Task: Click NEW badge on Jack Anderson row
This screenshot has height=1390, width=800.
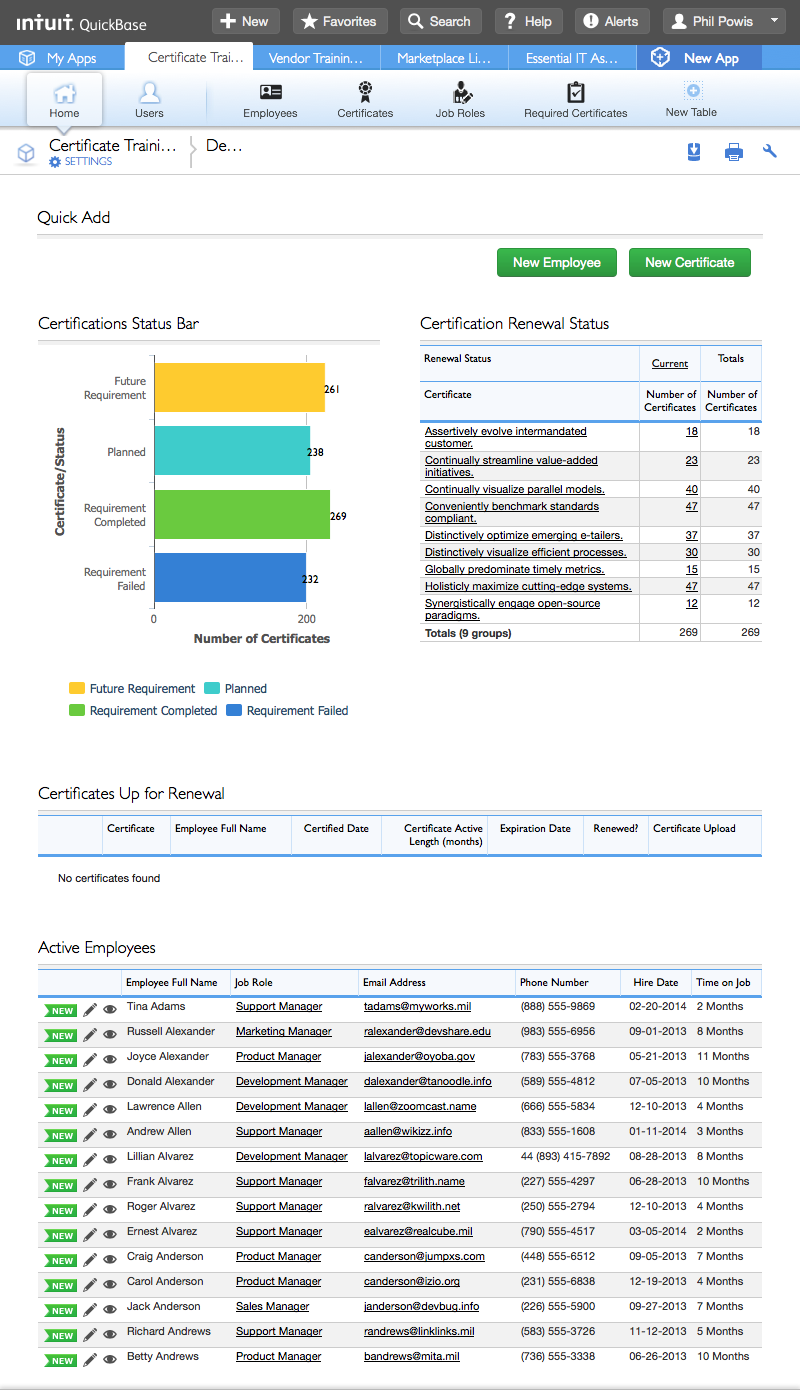Action: [60, 1310]
